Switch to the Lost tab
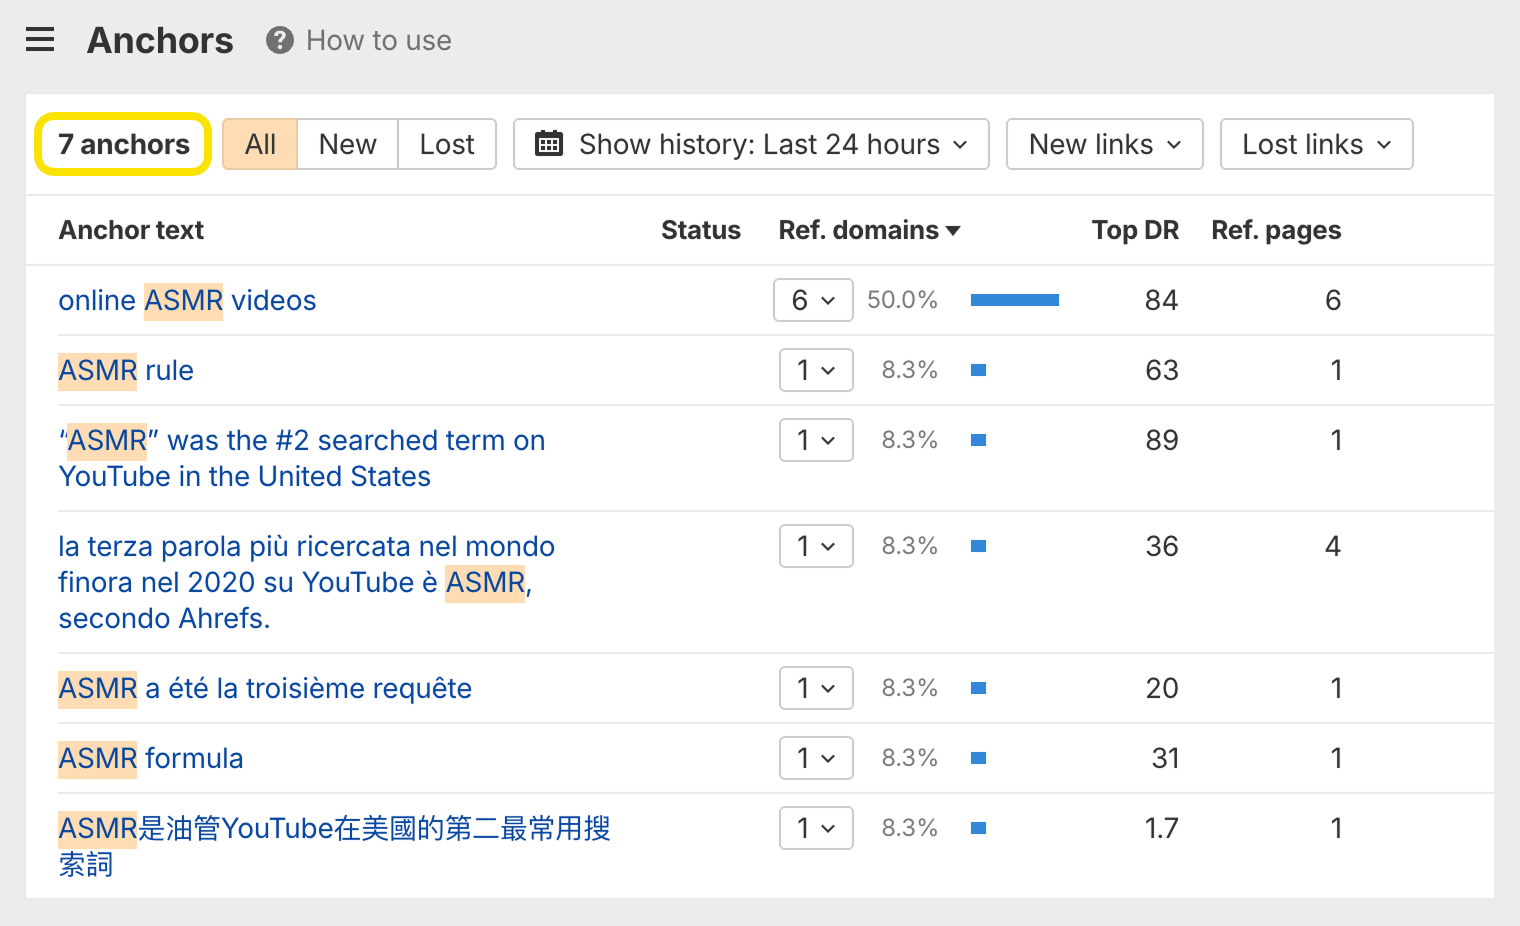Image resolution: width=1520 pixels, height=926 pixels. point(447,144)
